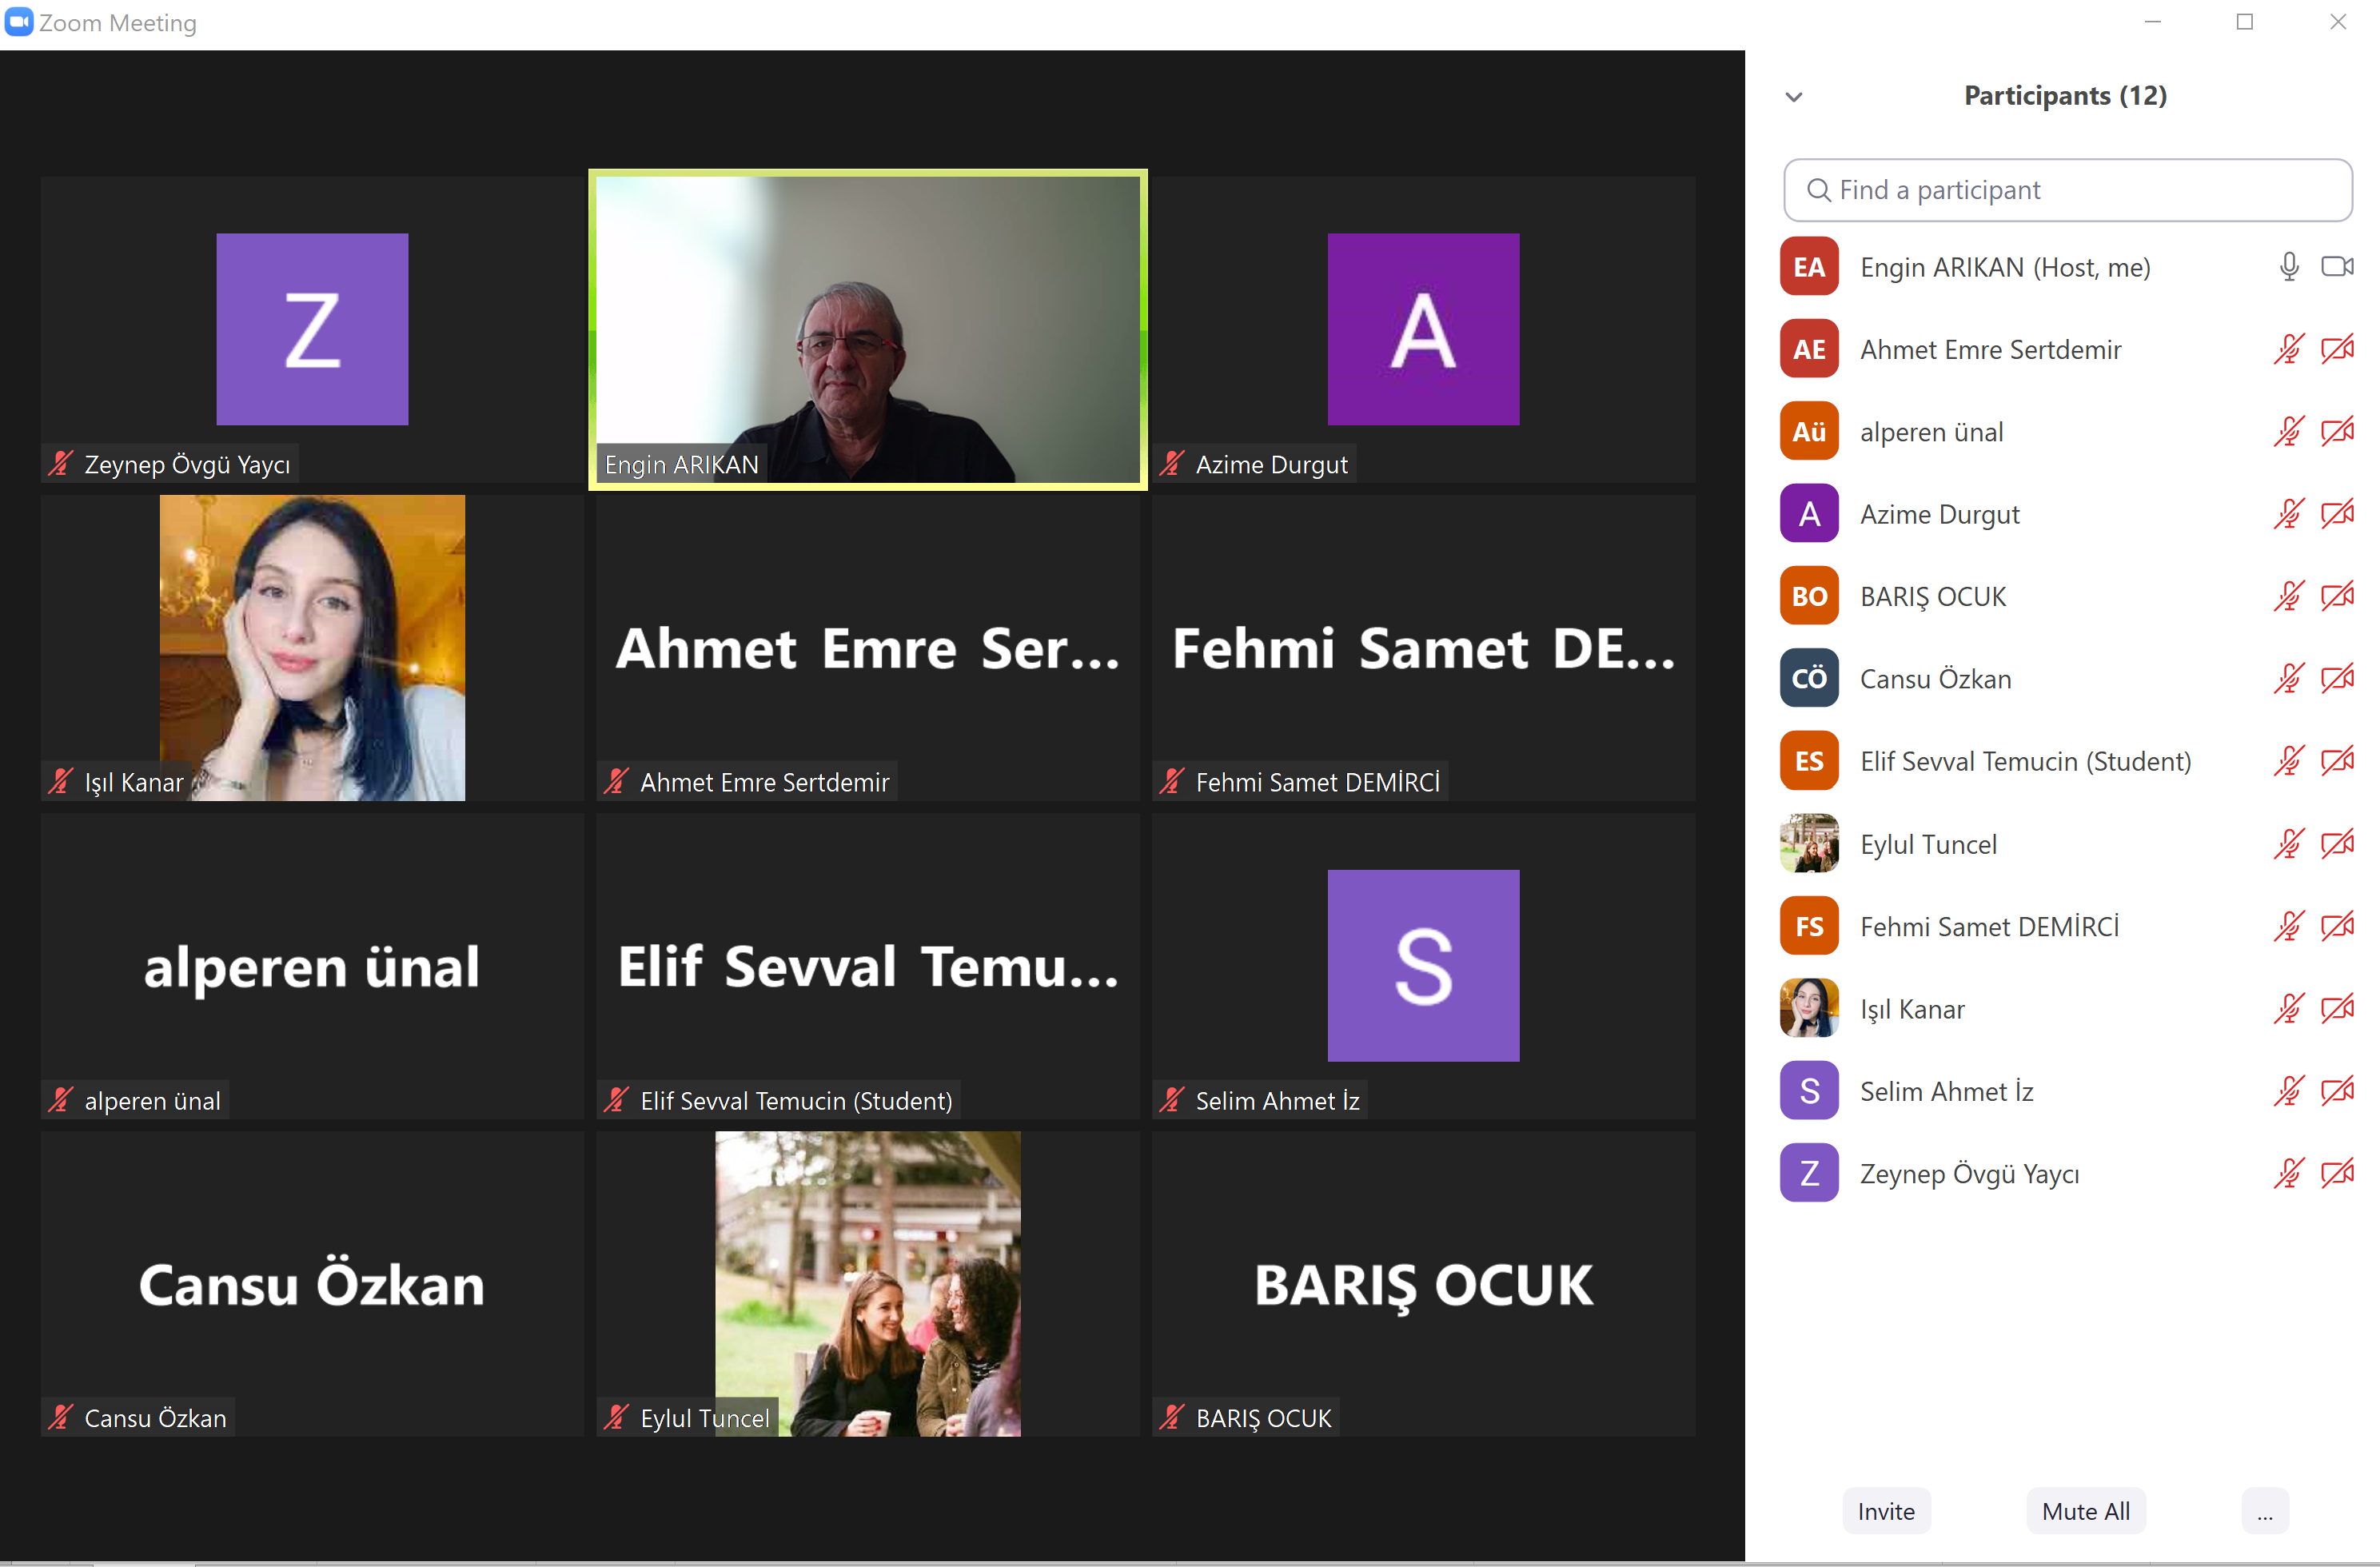Click the FS avatar in participants list

coord(1808,926)
